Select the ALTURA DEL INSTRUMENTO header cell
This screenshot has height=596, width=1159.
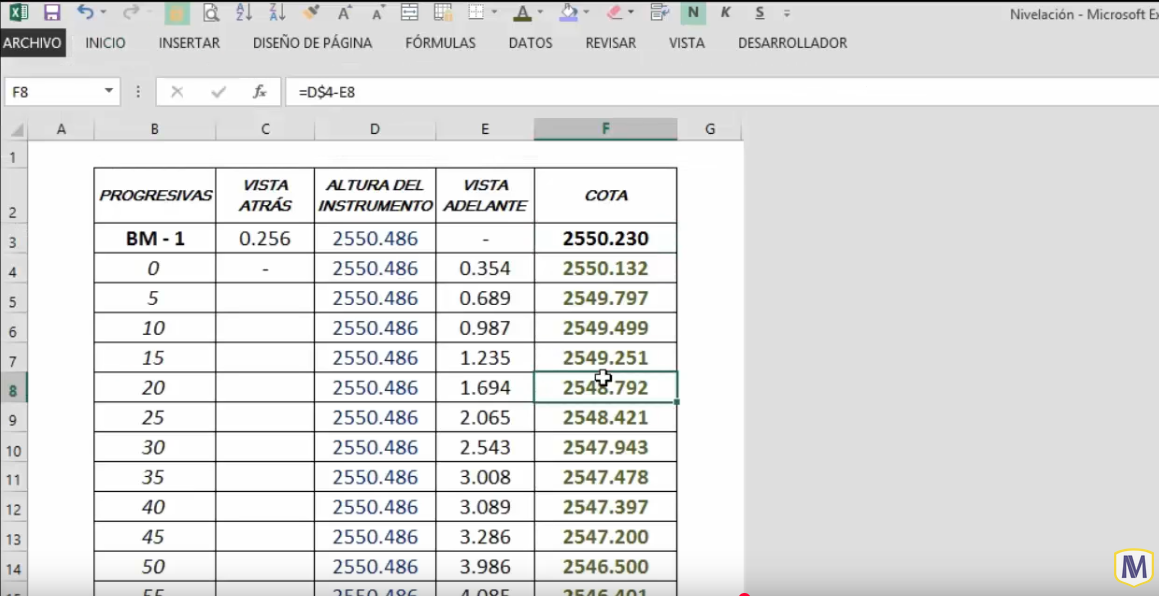(375, 196)
